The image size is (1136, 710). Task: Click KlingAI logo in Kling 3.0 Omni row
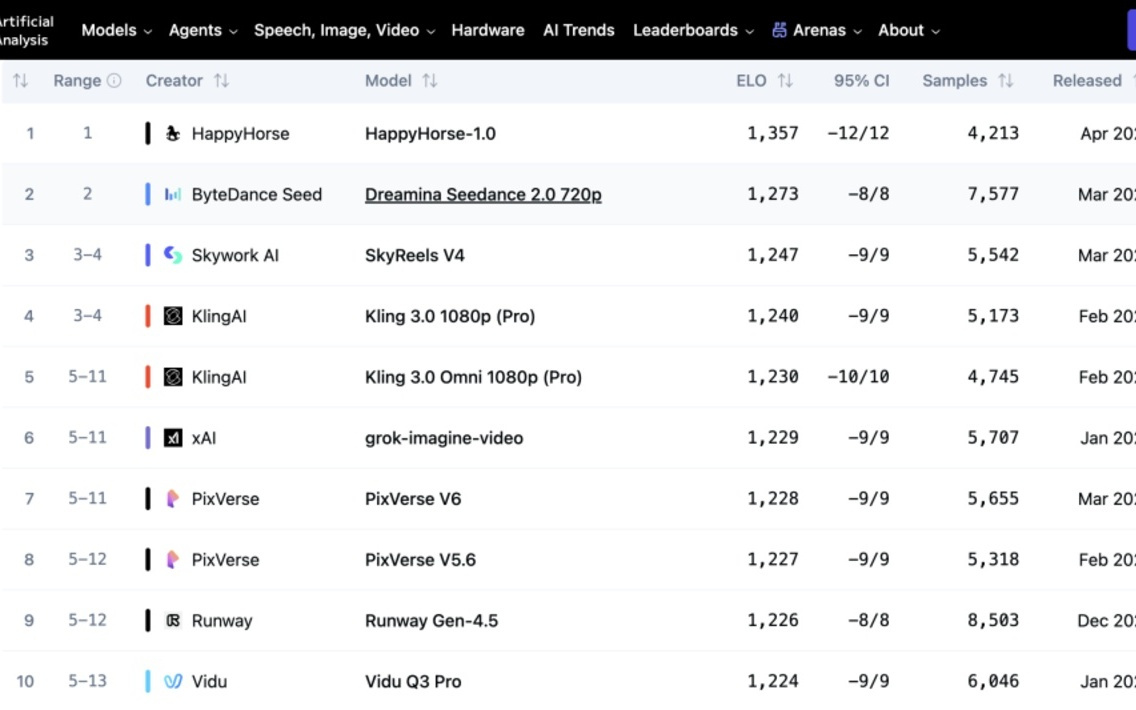[x=172, y=377]
